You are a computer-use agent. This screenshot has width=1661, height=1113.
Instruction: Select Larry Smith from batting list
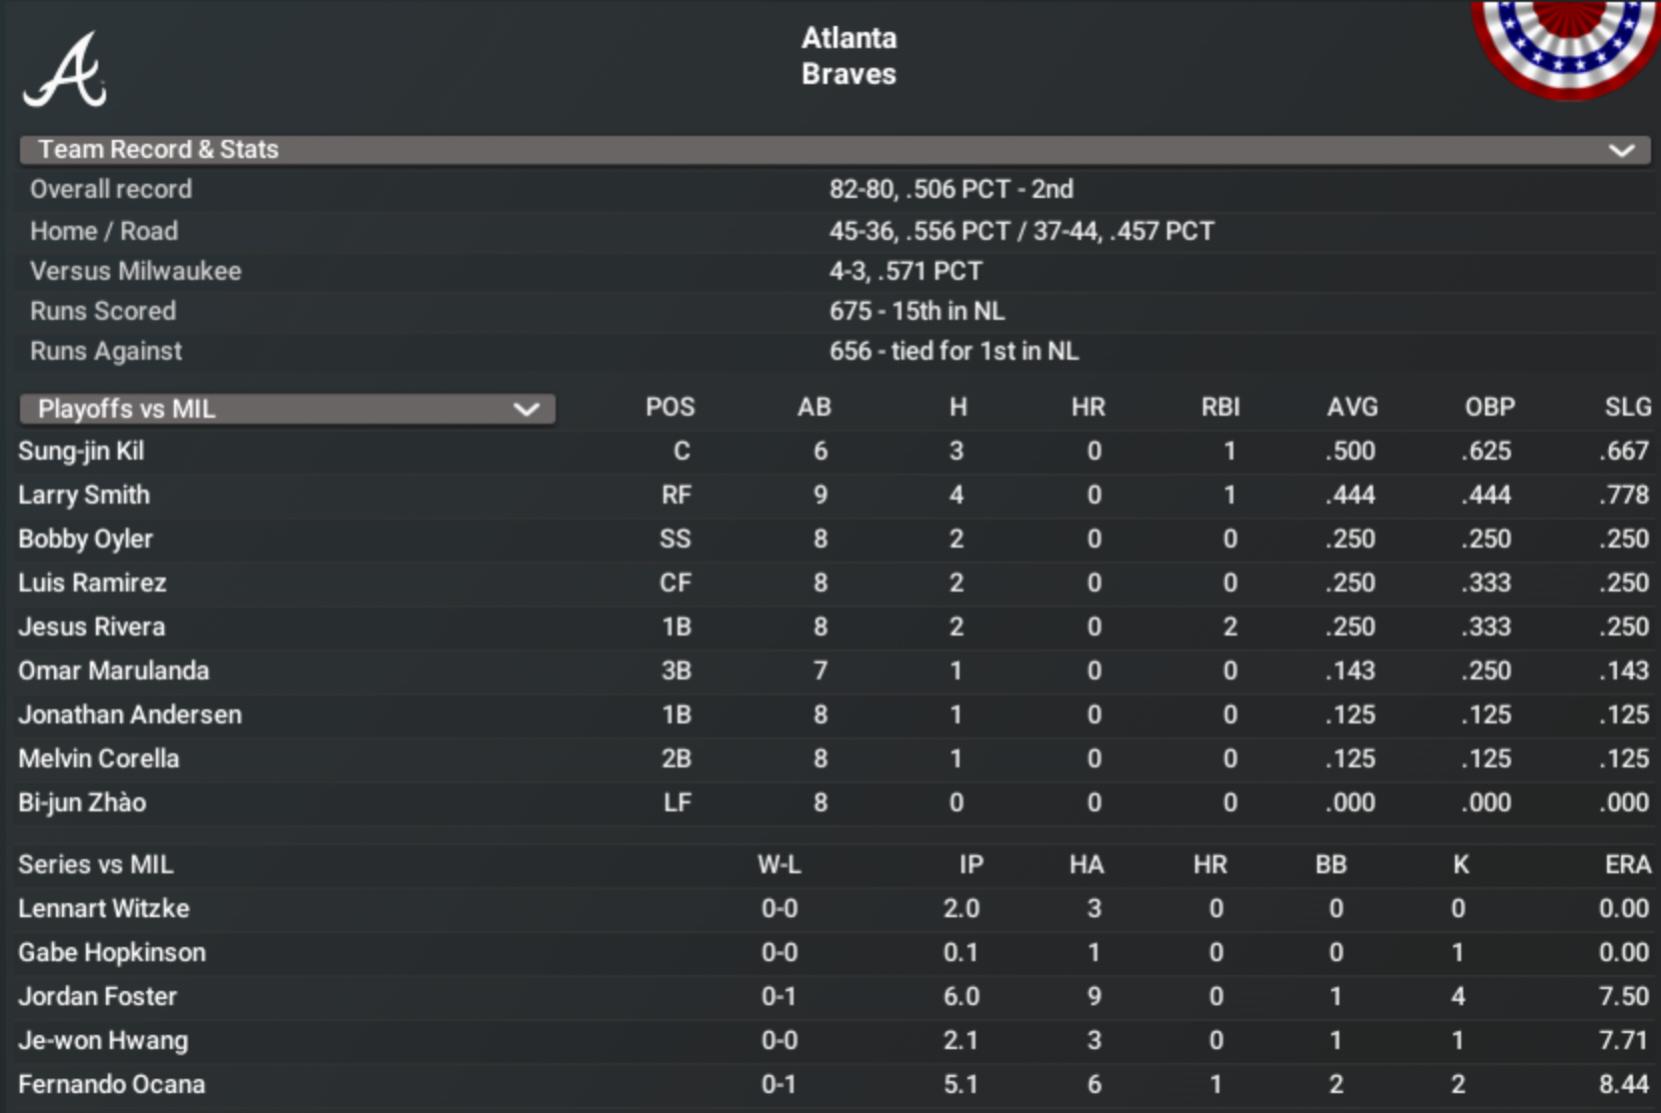click(84, 495)
